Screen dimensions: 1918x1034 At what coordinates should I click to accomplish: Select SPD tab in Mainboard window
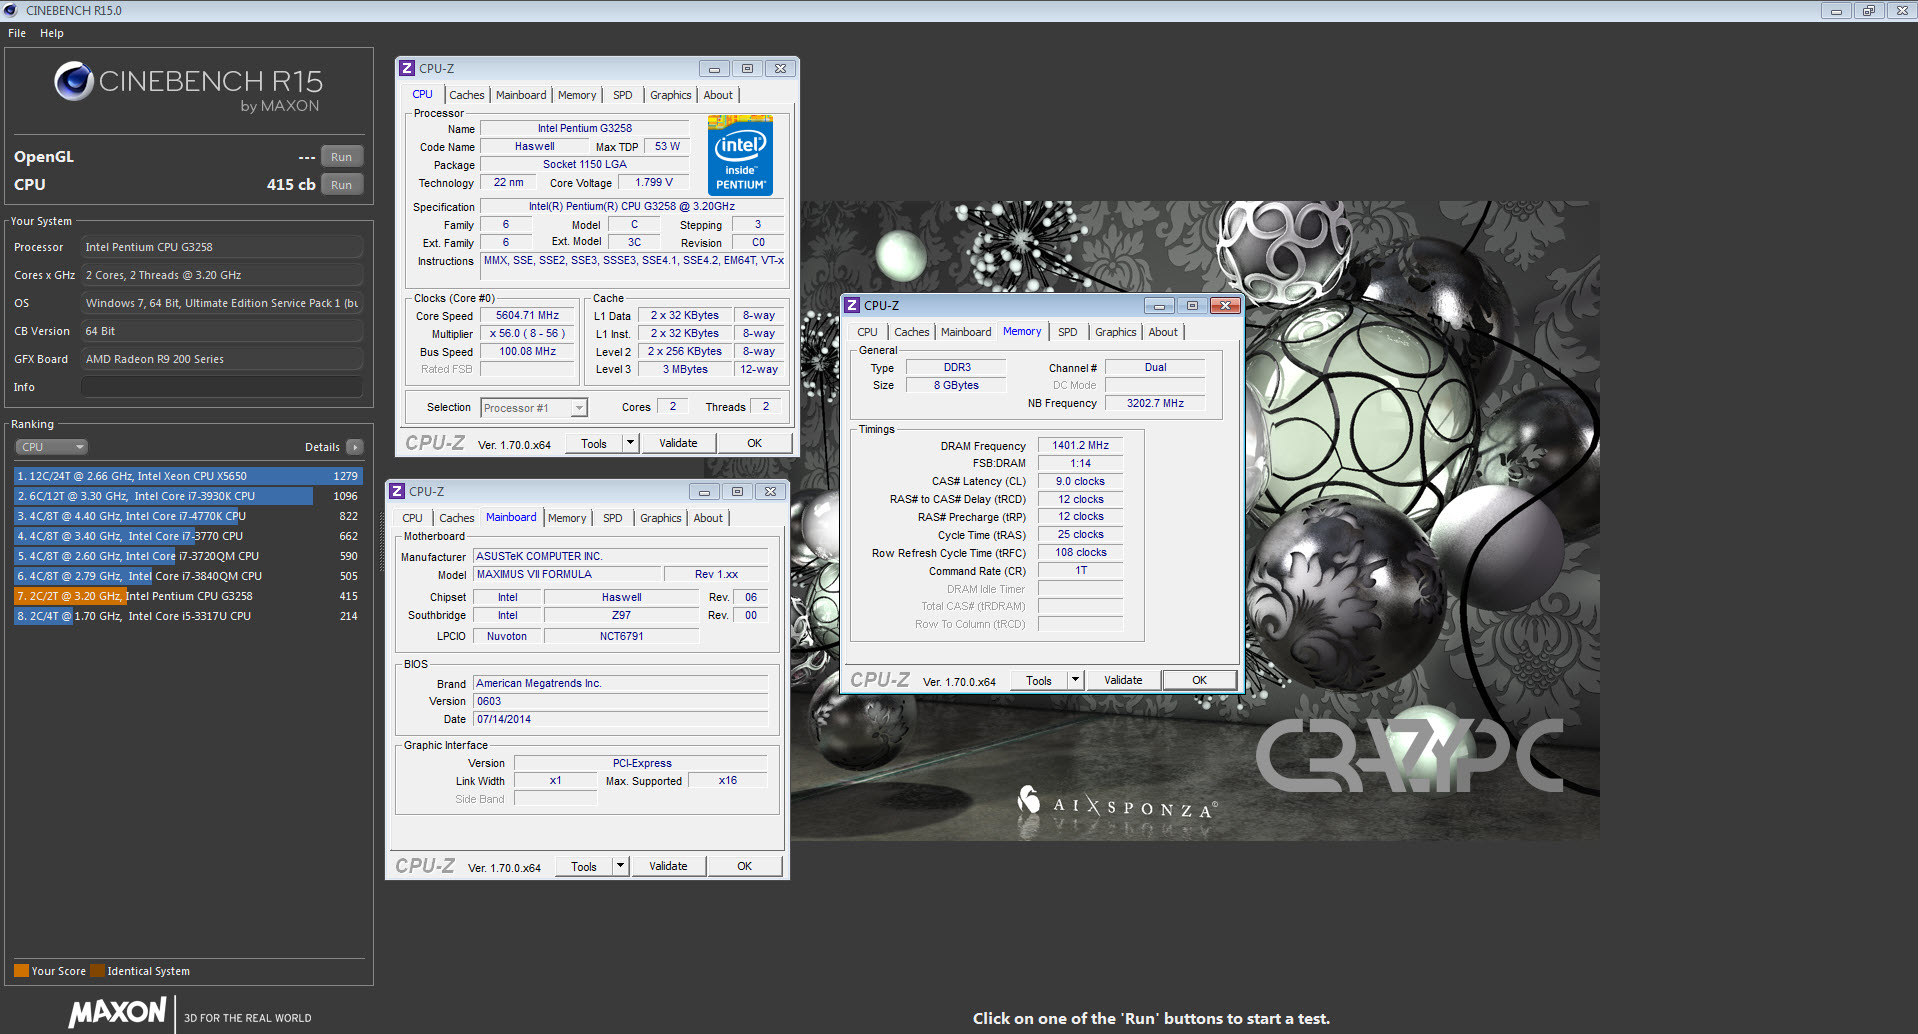(x=613, y=518)
